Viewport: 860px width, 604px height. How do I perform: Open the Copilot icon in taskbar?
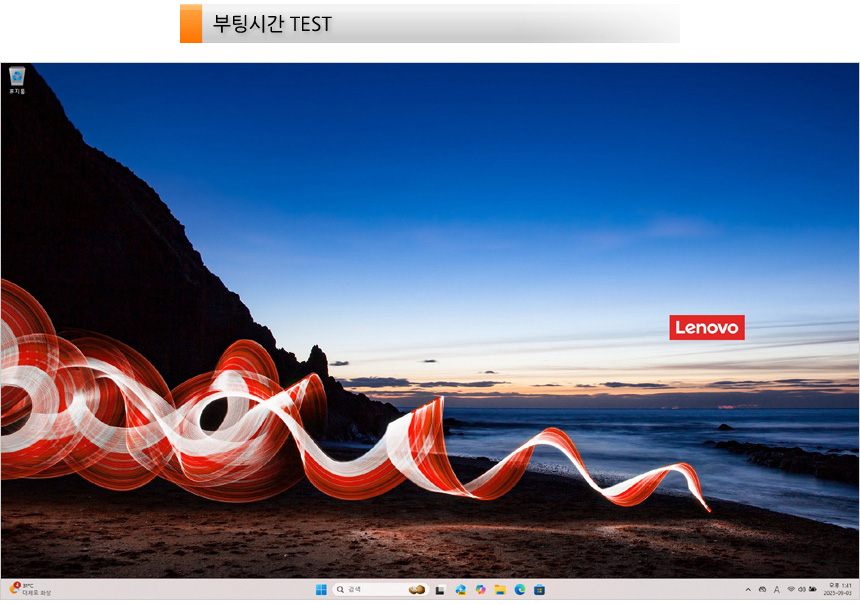click(x=480, y=590)
